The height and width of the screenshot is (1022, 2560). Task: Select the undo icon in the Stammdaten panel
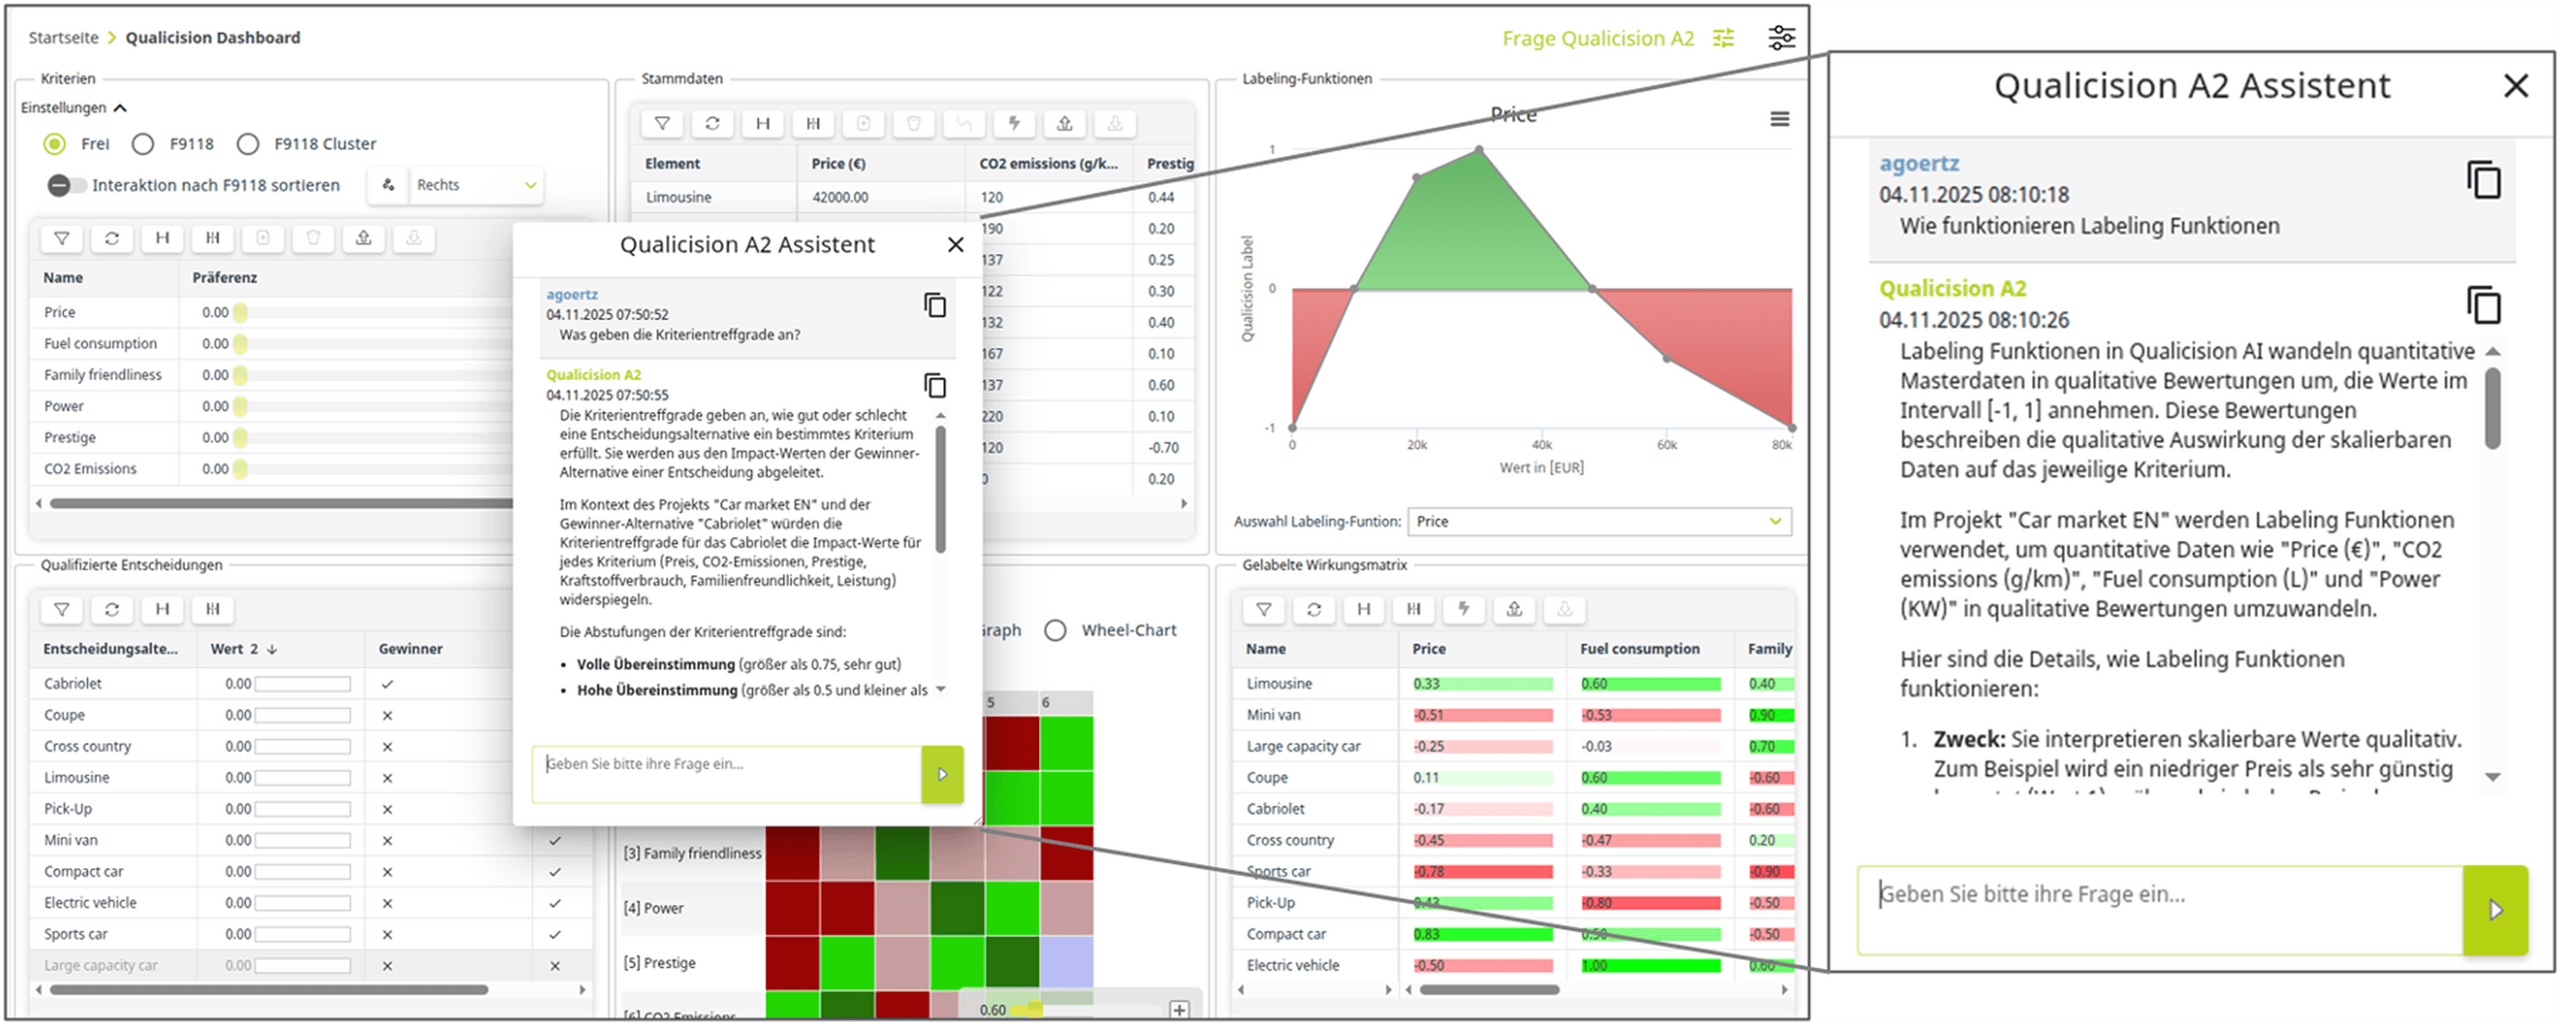point(964,123)
